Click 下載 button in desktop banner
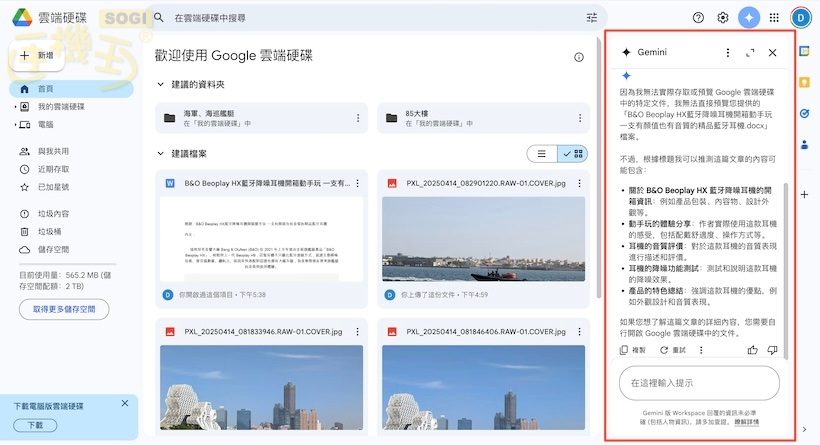The height and width of the screenshot is (445, 820). (35, 425)
